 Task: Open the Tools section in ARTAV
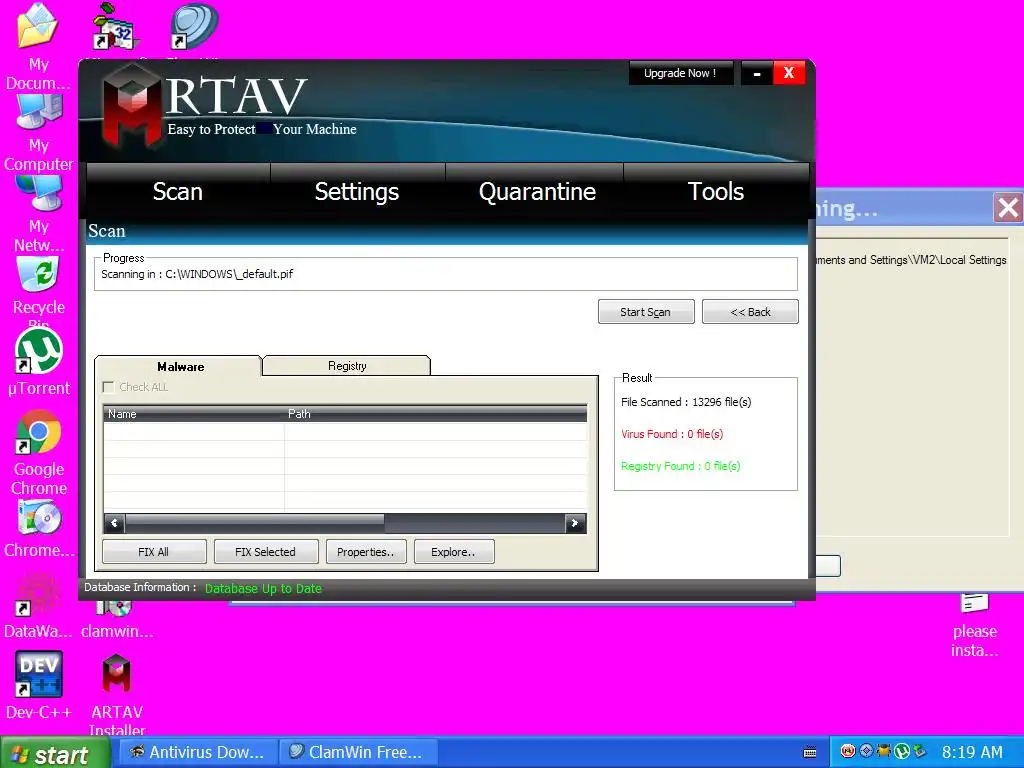tap(716, 191)
